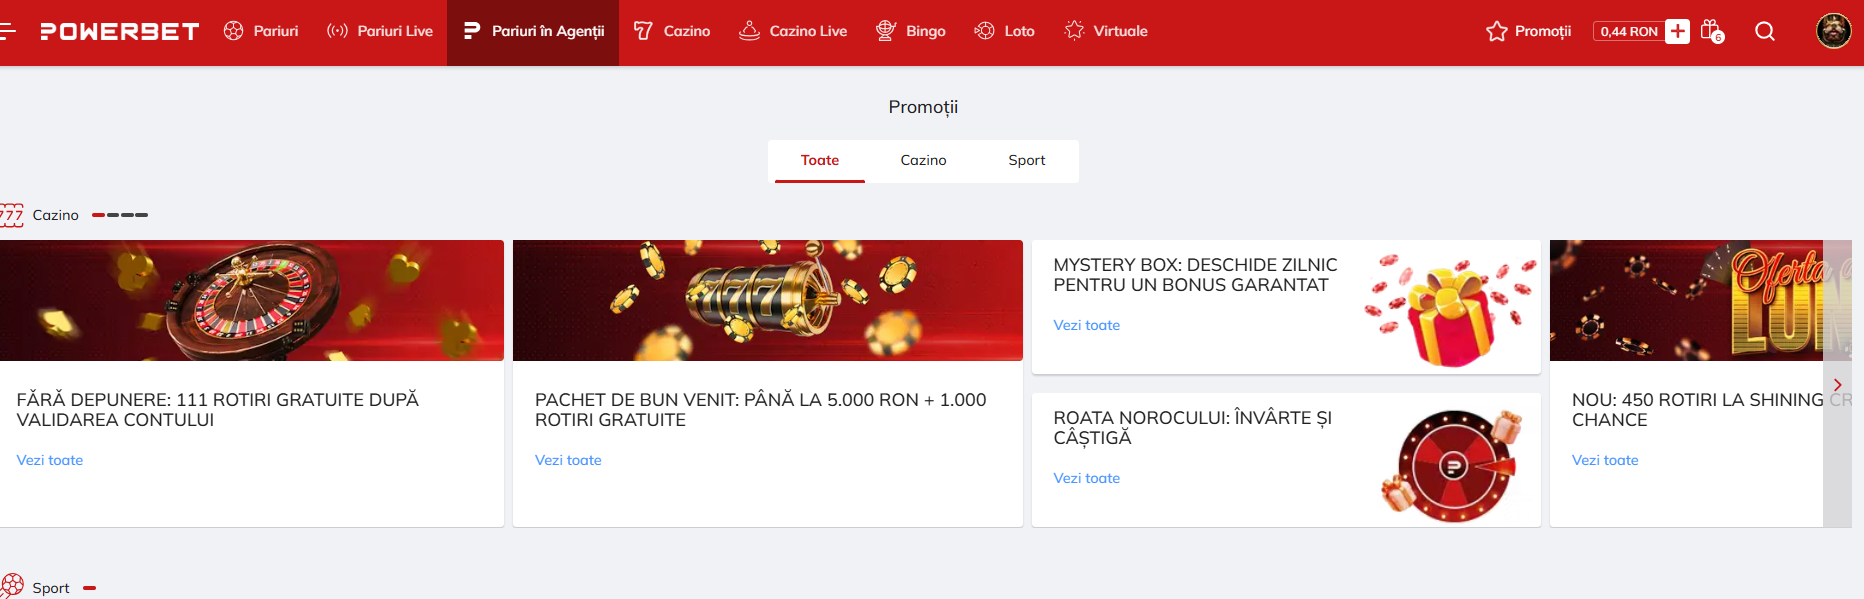The width and height of the screenshot is (1864, 599).
Task: Advance carousel with right chevron arrow
Action: tap(1837, 384)
